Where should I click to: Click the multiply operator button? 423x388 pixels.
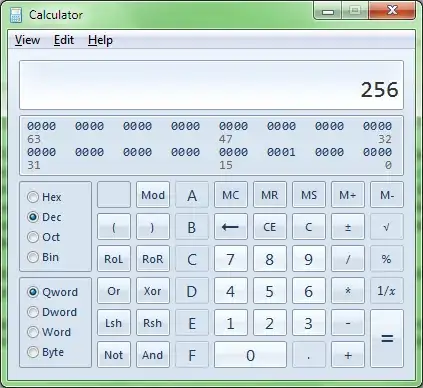(348, 291)
